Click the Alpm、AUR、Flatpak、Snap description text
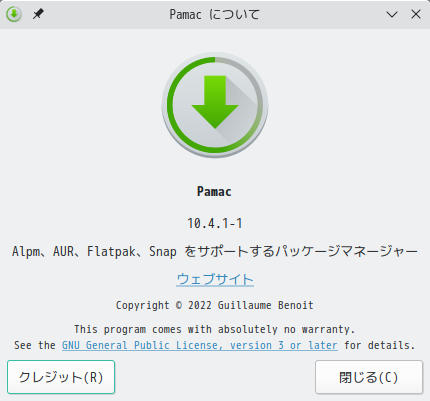 coord(215,251)
